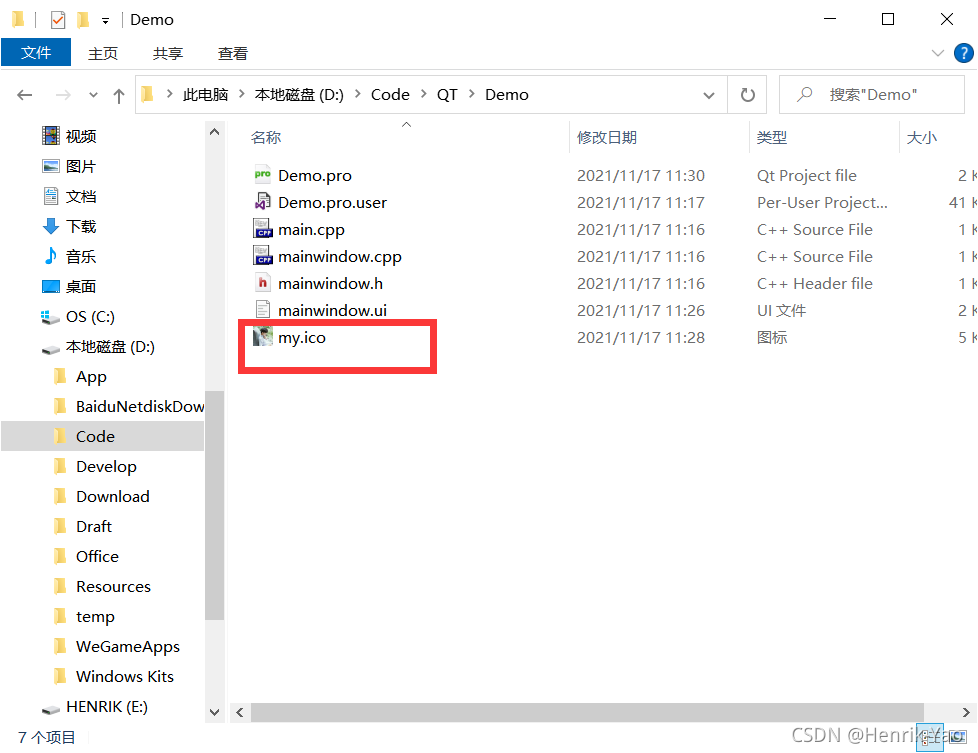
Task: Open the 图片 library in sidebar
Action: tap(70, 166)
